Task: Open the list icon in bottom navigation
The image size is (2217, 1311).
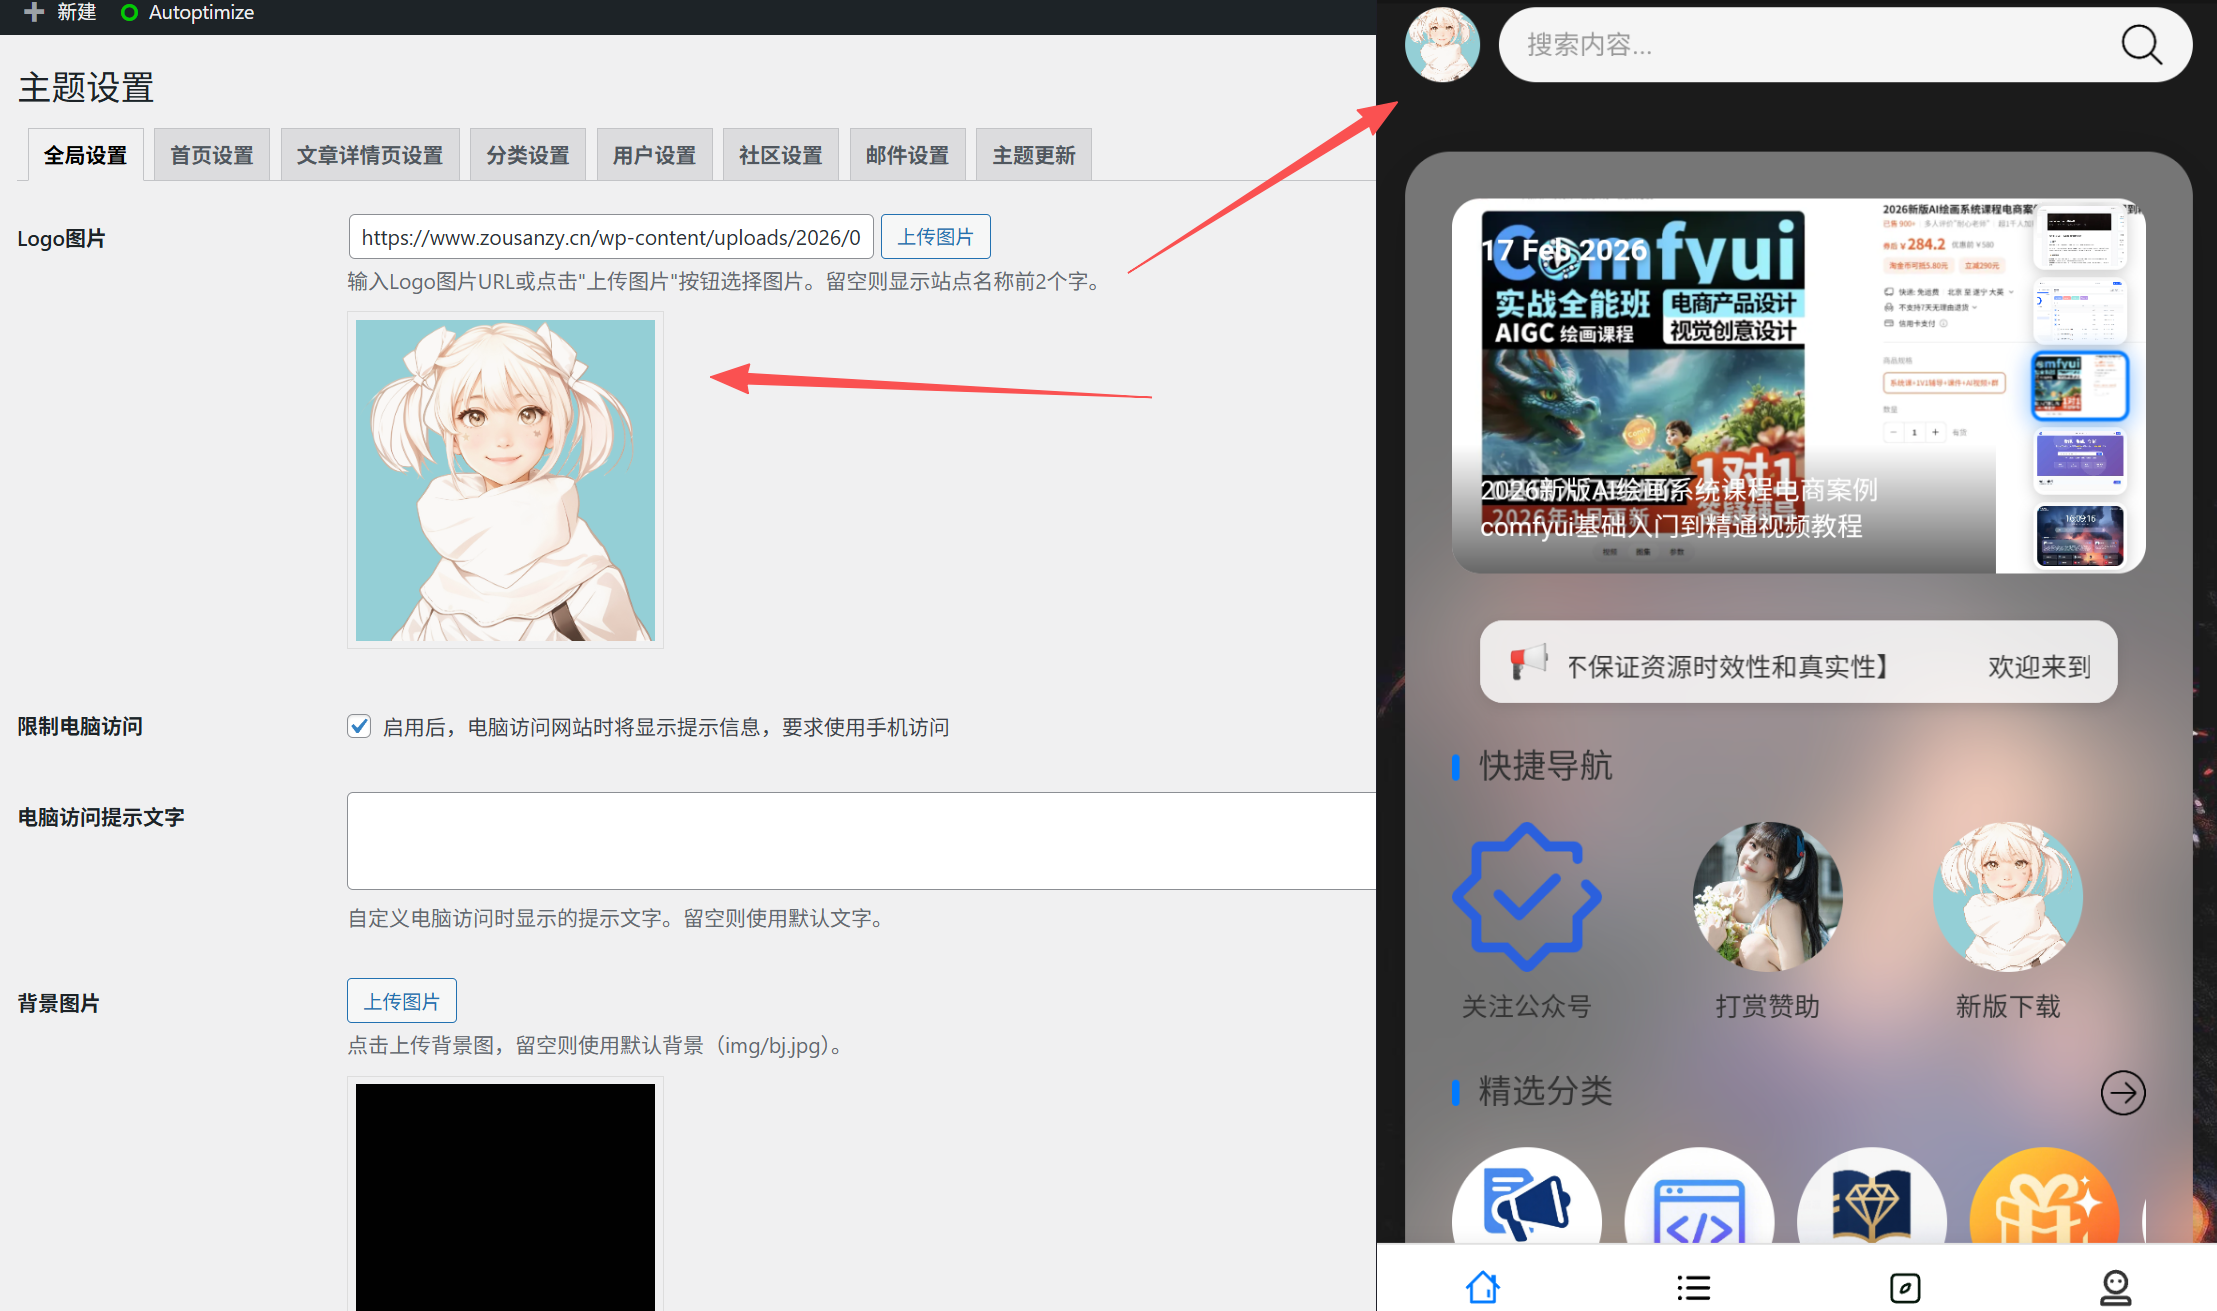Action: [x=1693, y=1287]
